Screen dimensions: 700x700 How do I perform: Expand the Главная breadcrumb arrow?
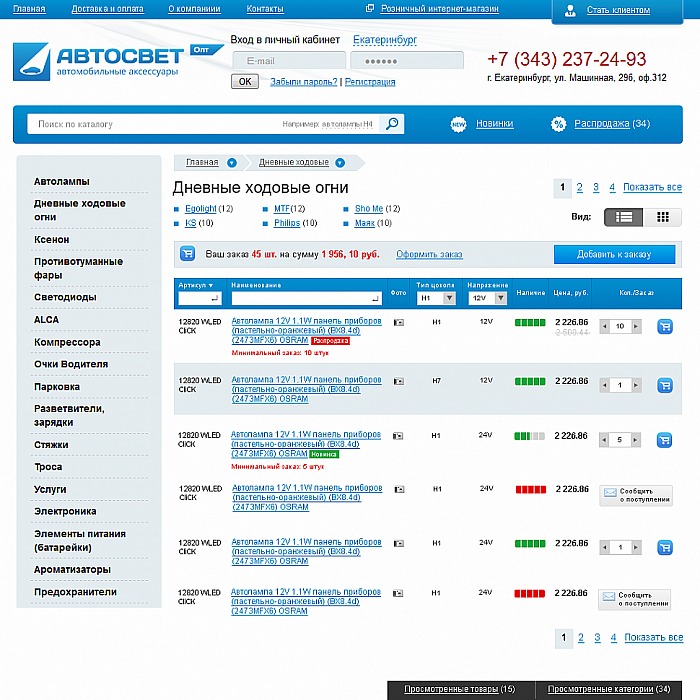click(232, 163)
